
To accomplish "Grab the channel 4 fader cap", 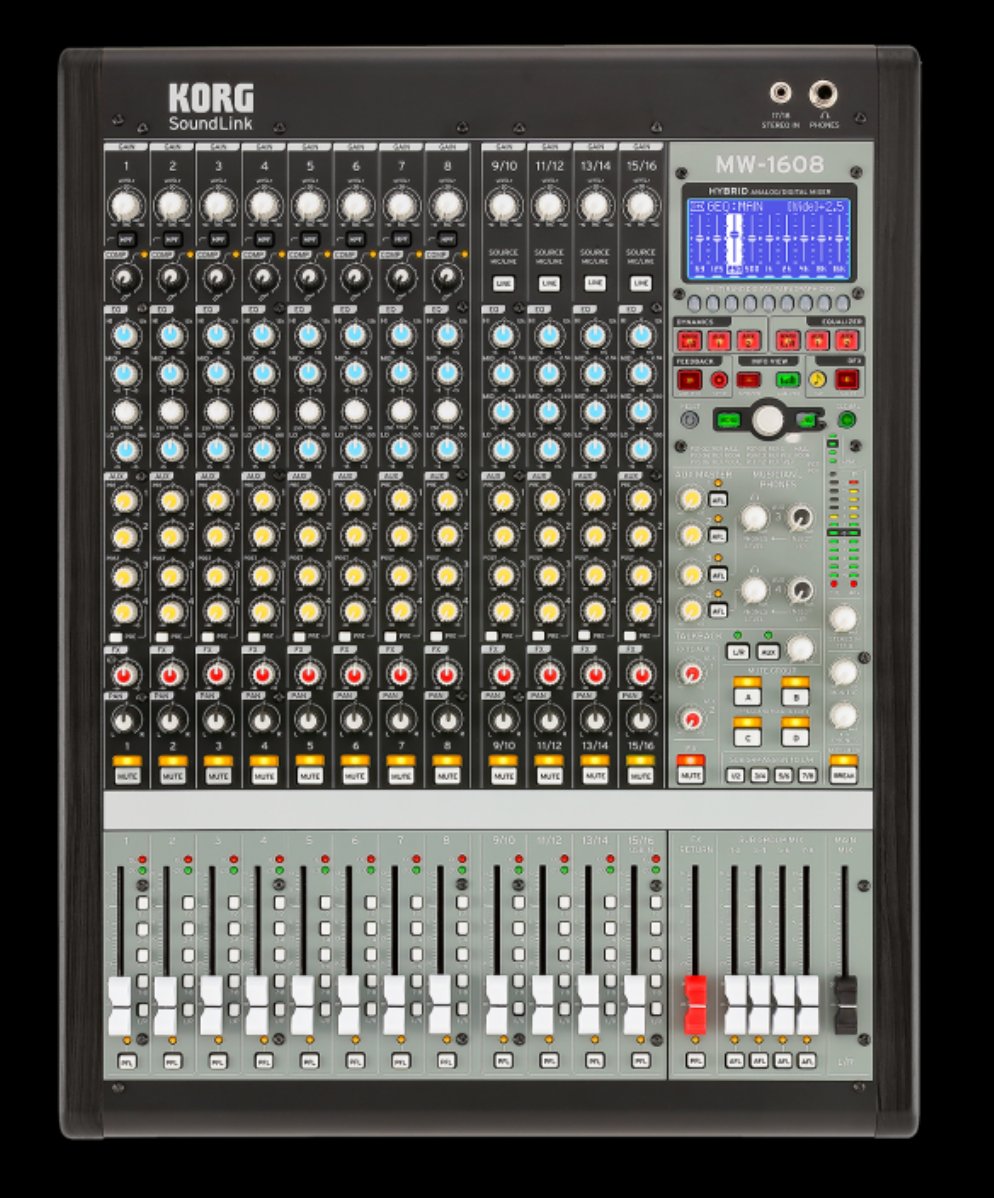I will pos(257,1005).
